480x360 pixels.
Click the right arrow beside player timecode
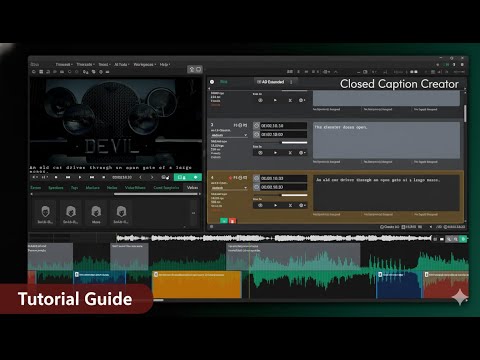[x=152, y=177]
